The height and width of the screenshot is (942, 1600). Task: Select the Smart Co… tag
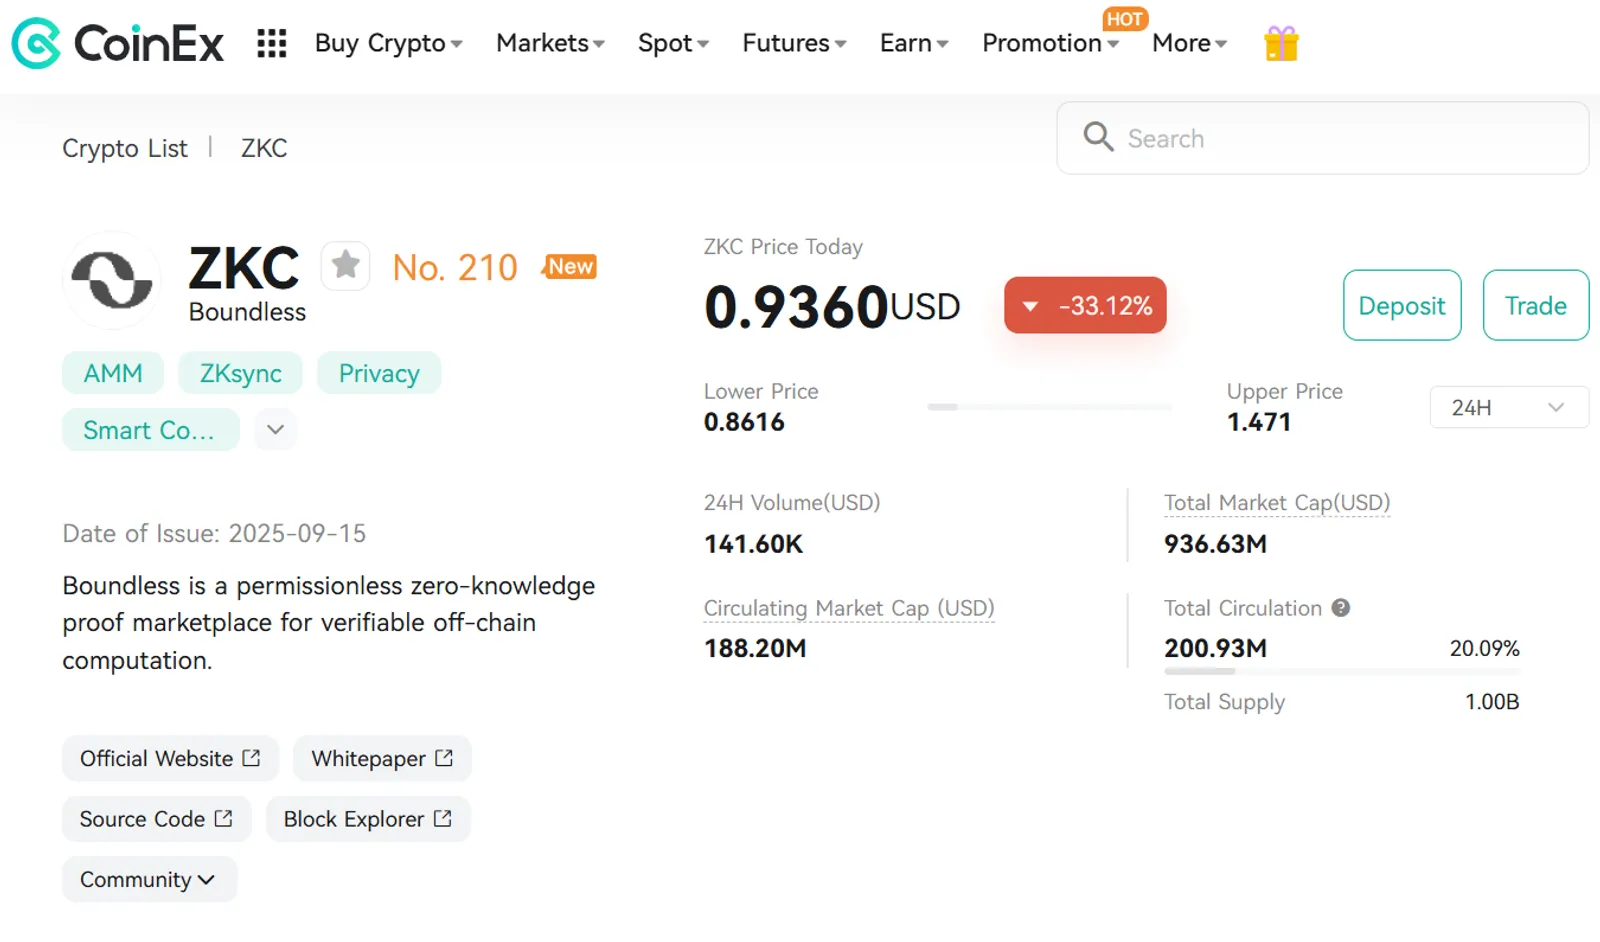[150, 429]
